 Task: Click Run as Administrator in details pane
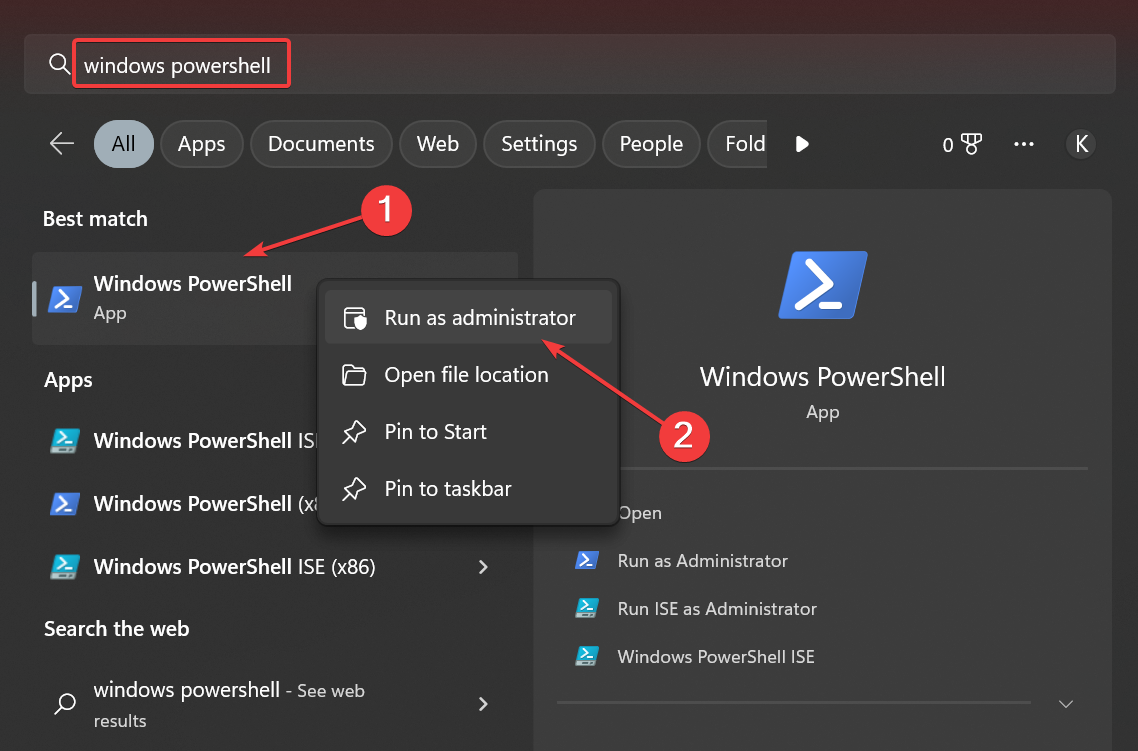(703, 561)
